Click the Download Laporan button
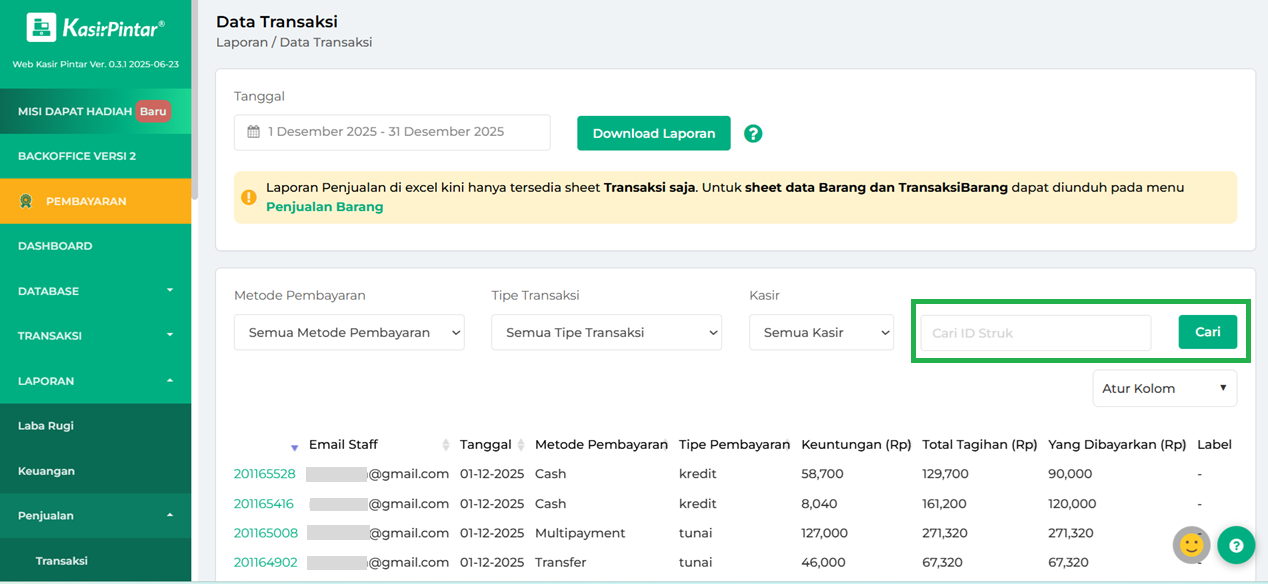The width and height of the screenshot is (1268, 584). click(653, 133)
